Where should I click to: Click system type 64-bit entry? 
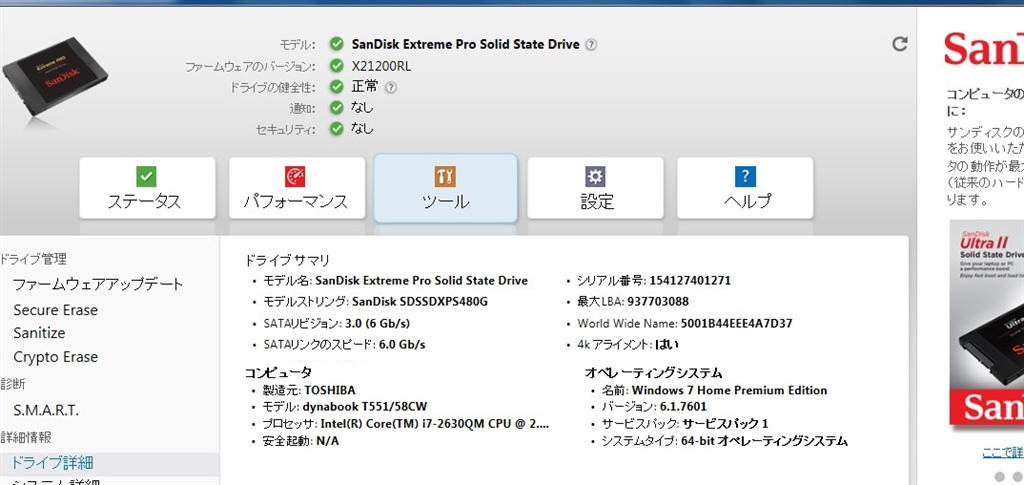(724, 441)
